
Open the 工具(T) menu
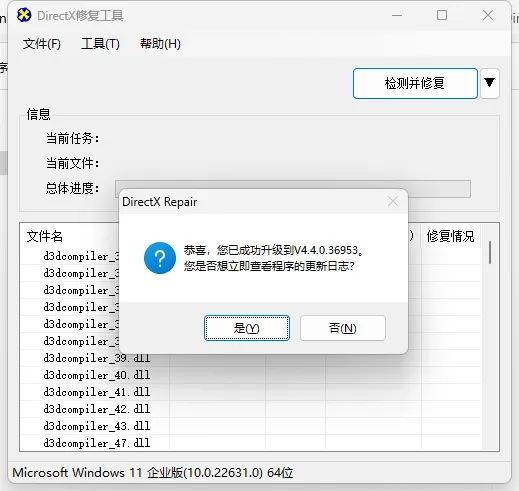[100, 44]
